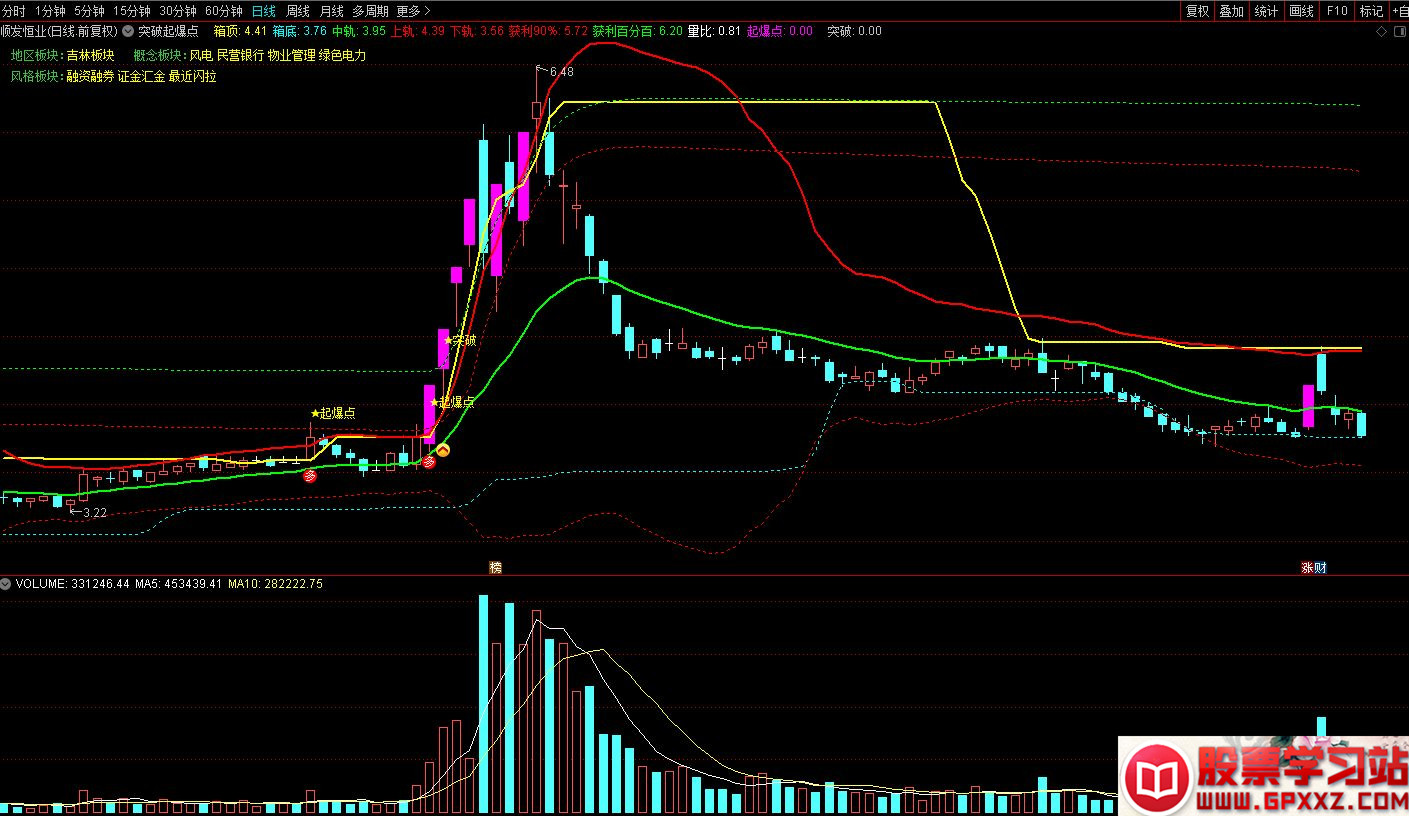Click the 上轨: 4.39 value
This screenshot has height=816, width=1409.
pos(417,31)
